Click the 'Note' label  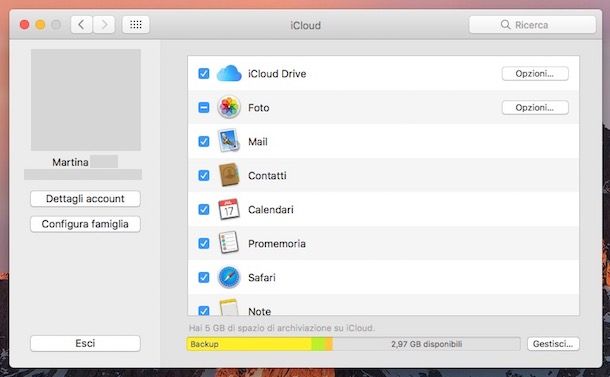coord(259,311)
